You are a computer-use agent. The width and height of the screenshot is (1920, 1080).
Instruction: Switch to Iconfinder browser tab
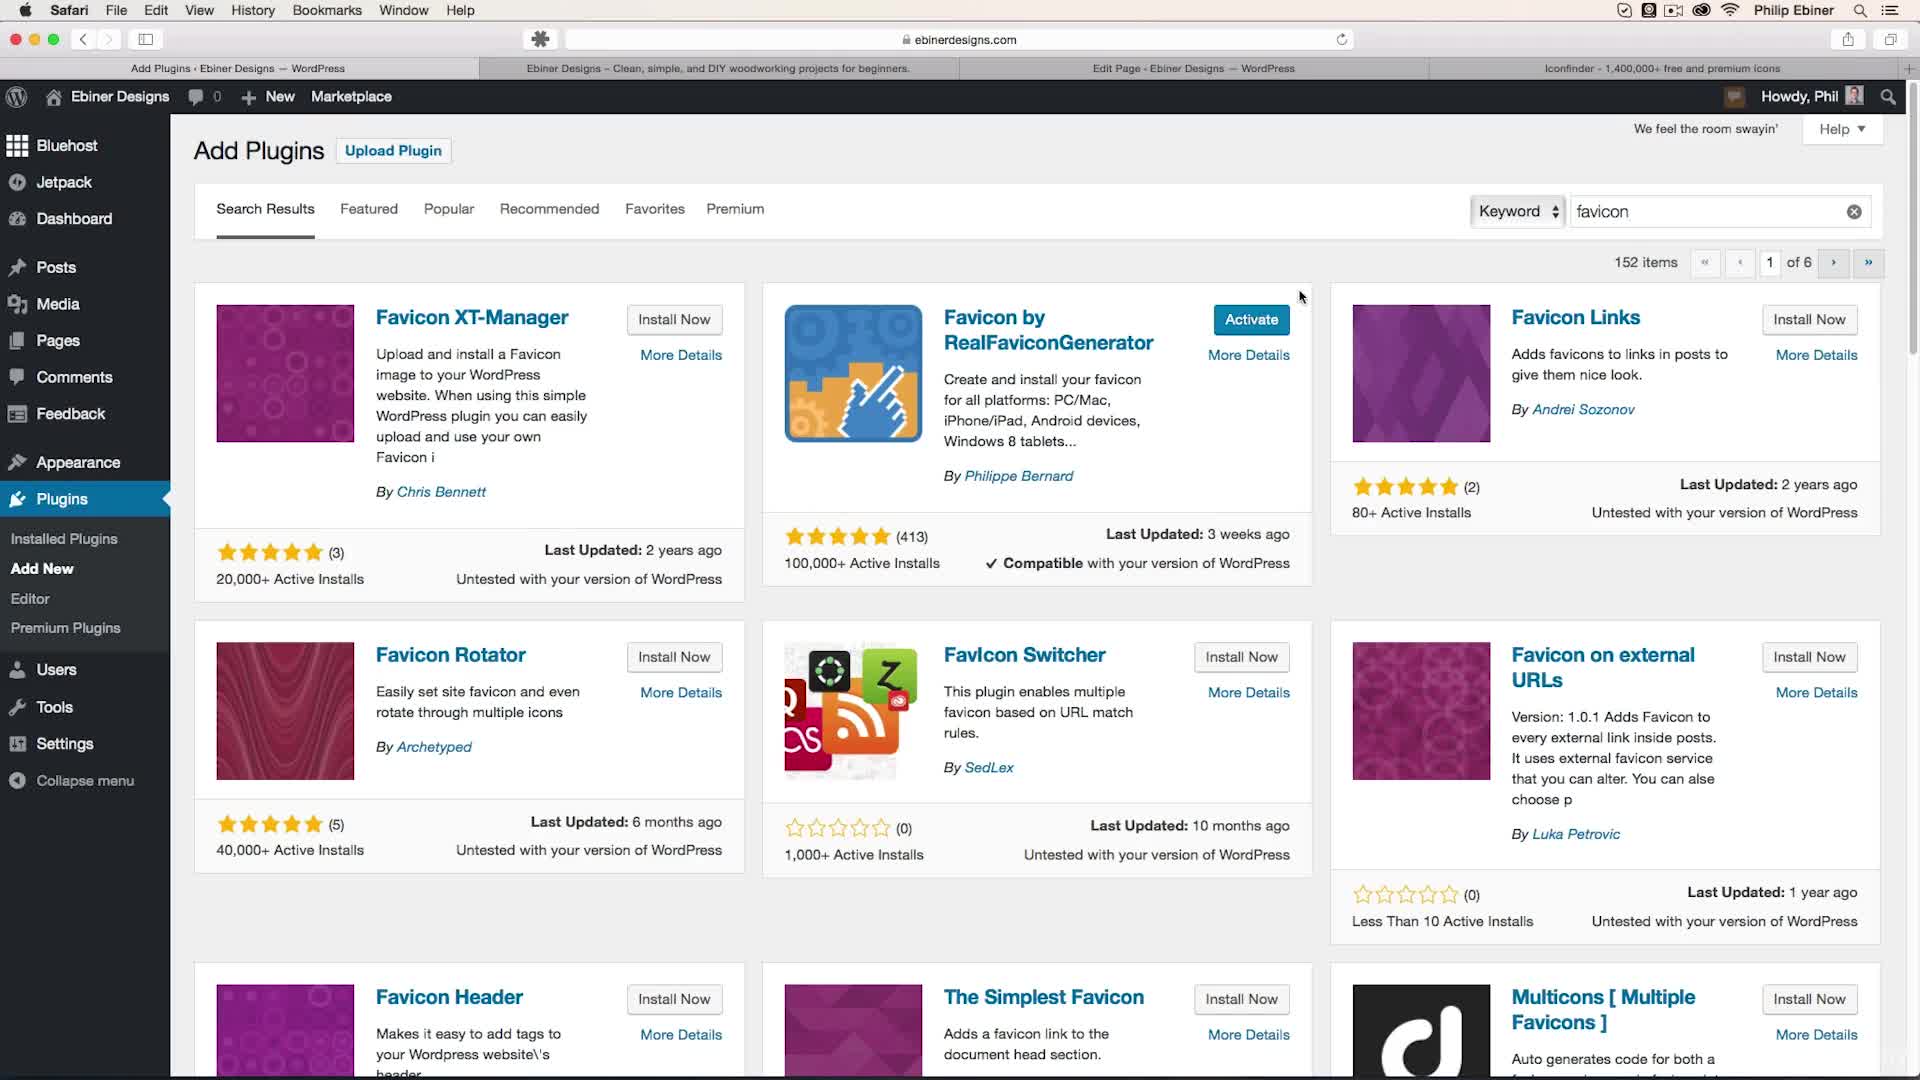[x=1661, y=69]
